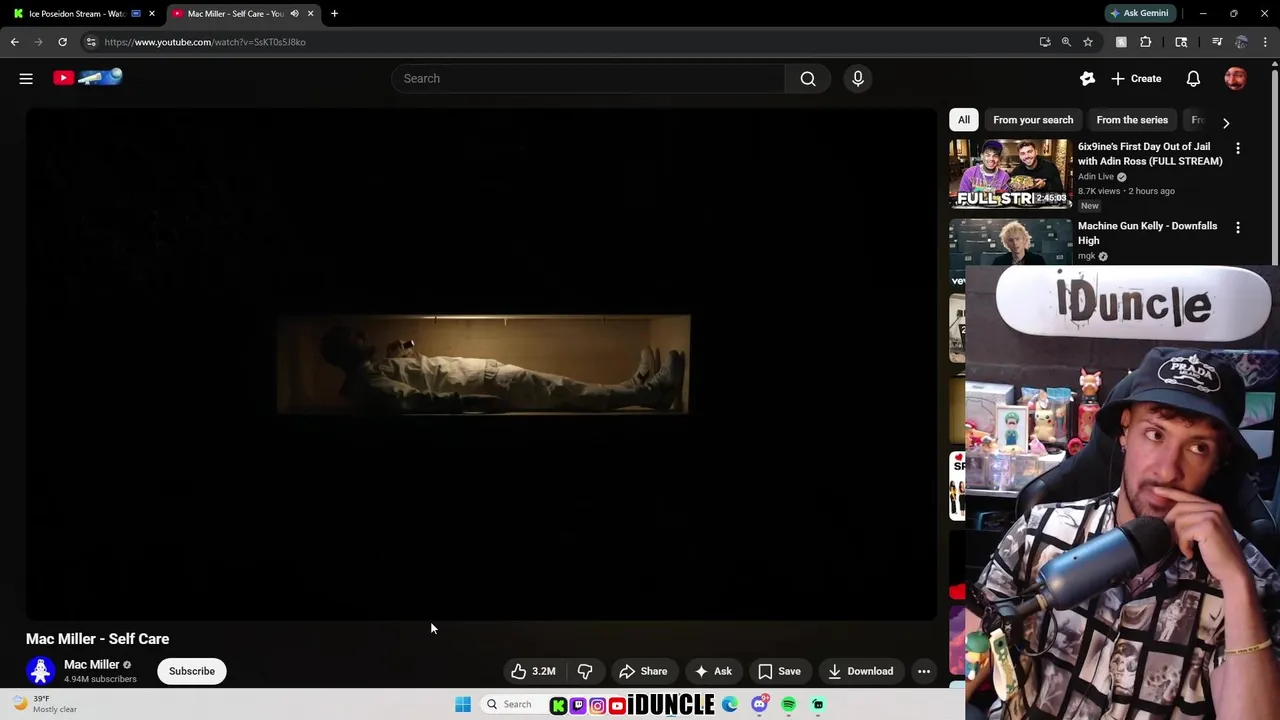The height and width of the screenshot is (720, 1280).
Task: Open the Chrome extensions puzzle icon
Action: (1146, 42)
